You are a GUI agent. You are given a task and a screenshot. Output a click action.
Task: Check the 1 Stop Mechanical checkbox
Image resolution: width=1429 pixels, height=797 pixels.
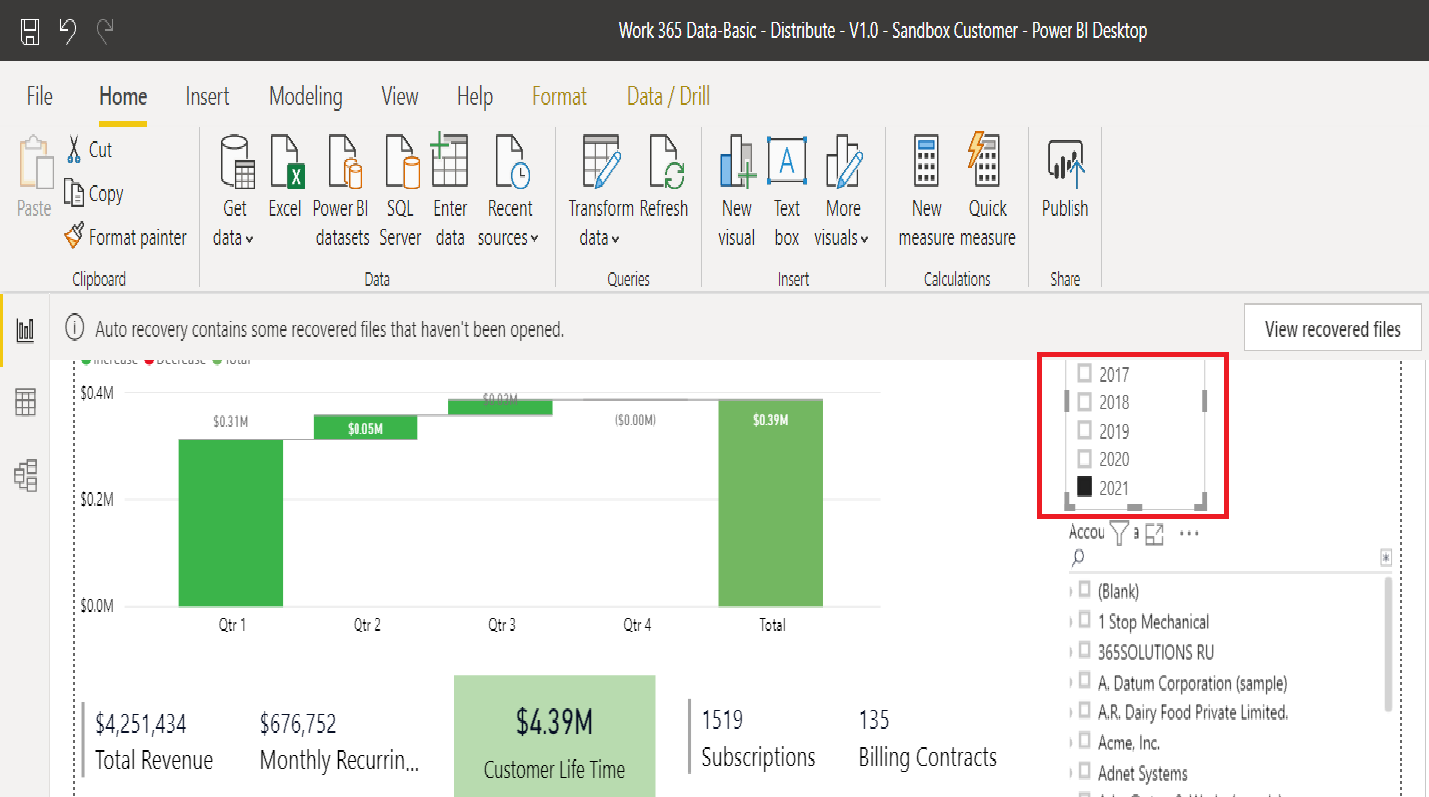click(x=1084, y=621)
